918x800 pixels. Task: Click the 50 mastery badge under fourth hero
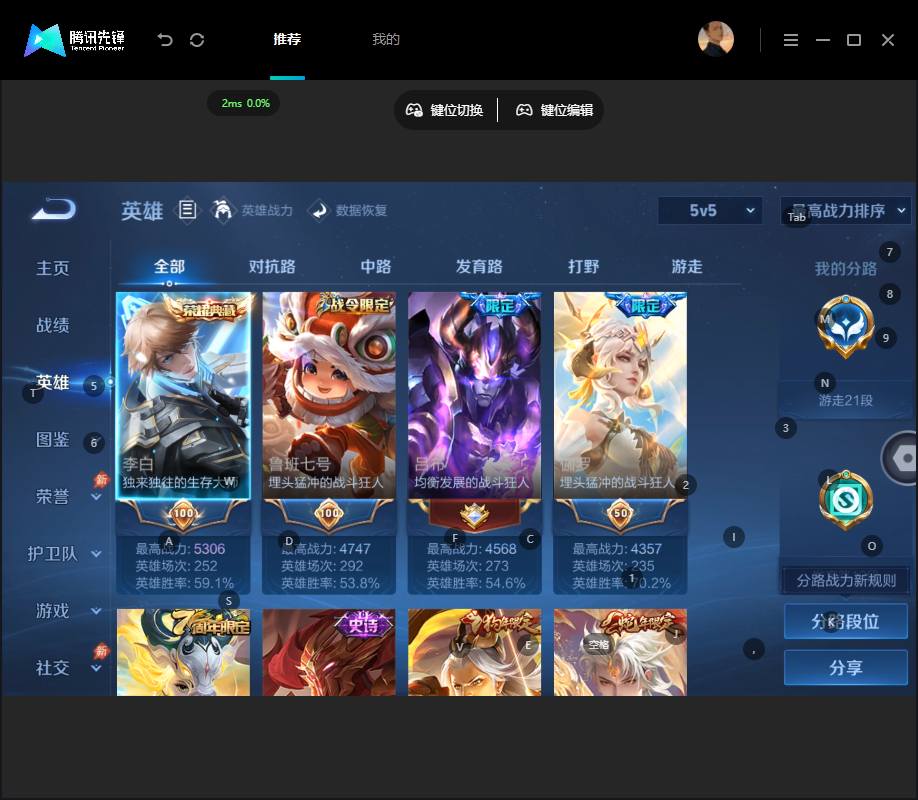point(621,513)
